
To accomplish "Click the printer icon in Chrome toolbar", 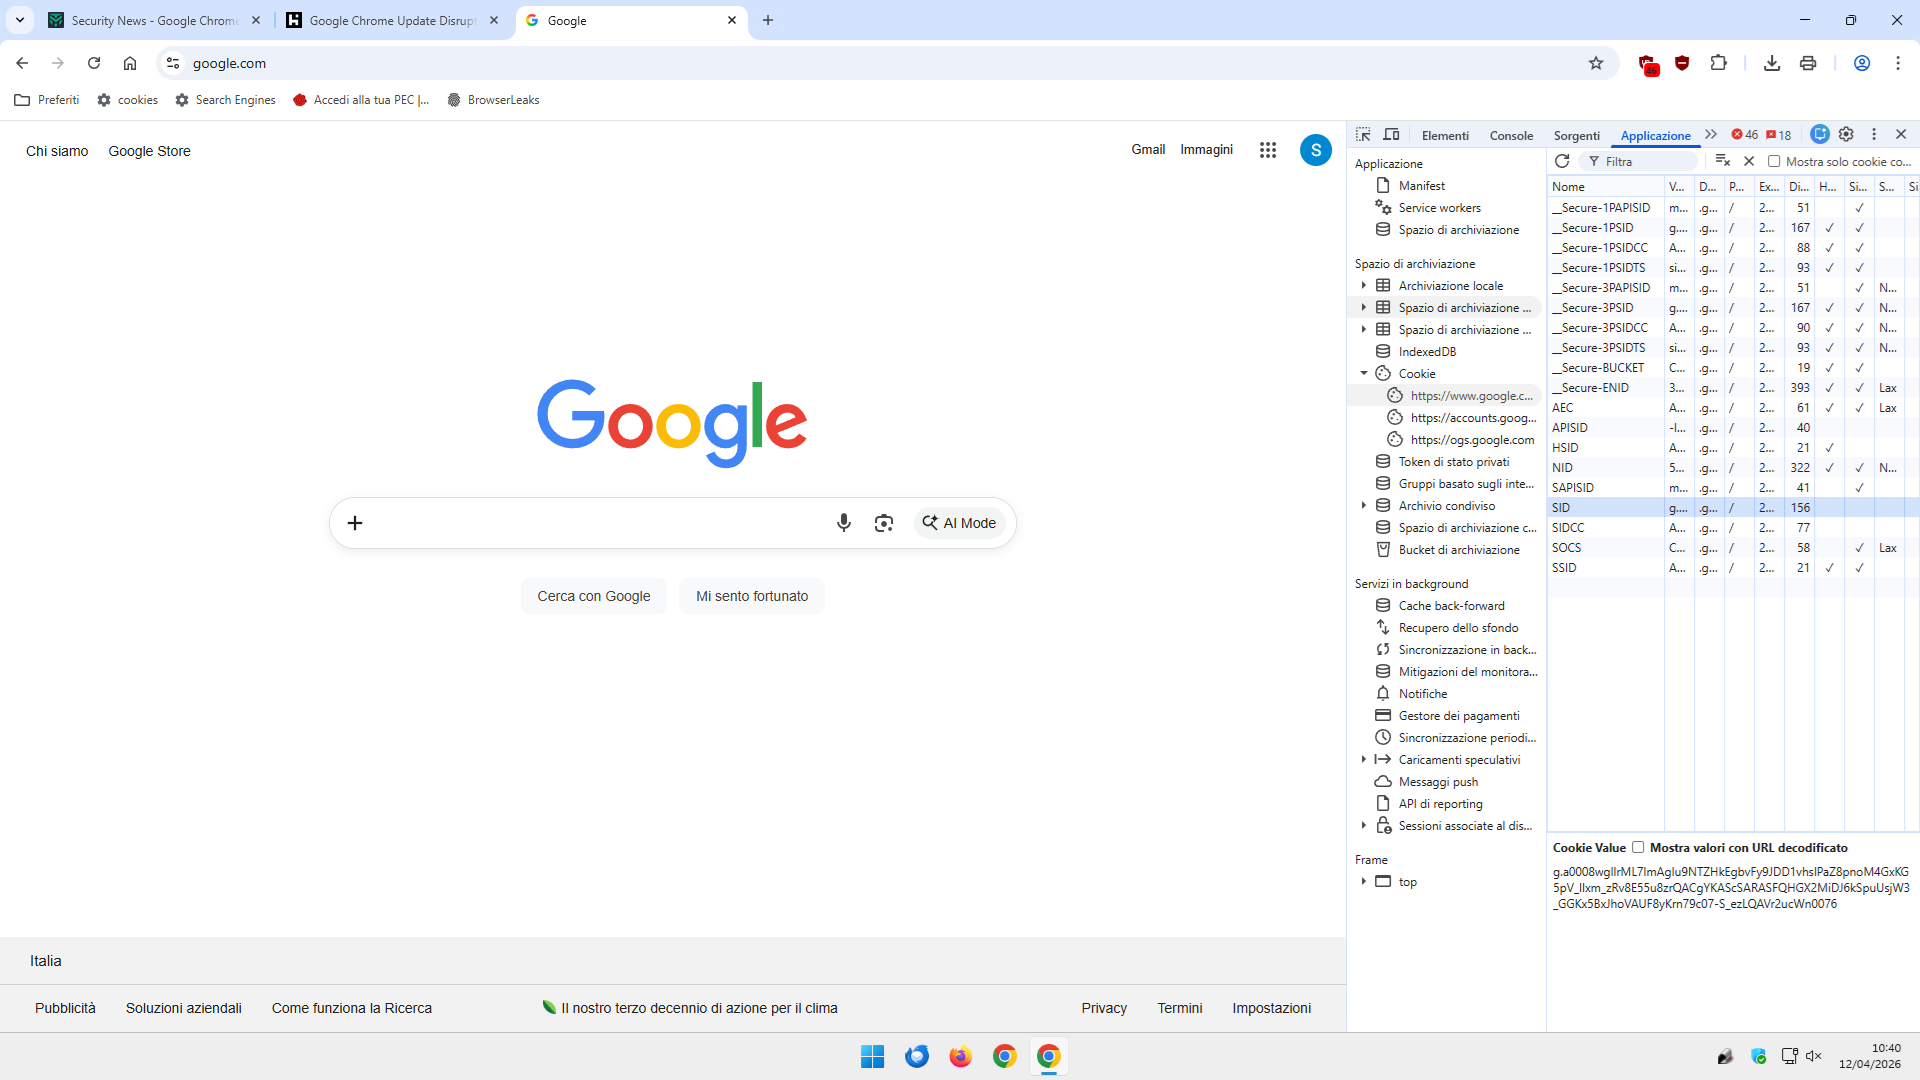I will (x=1808, y=63).
